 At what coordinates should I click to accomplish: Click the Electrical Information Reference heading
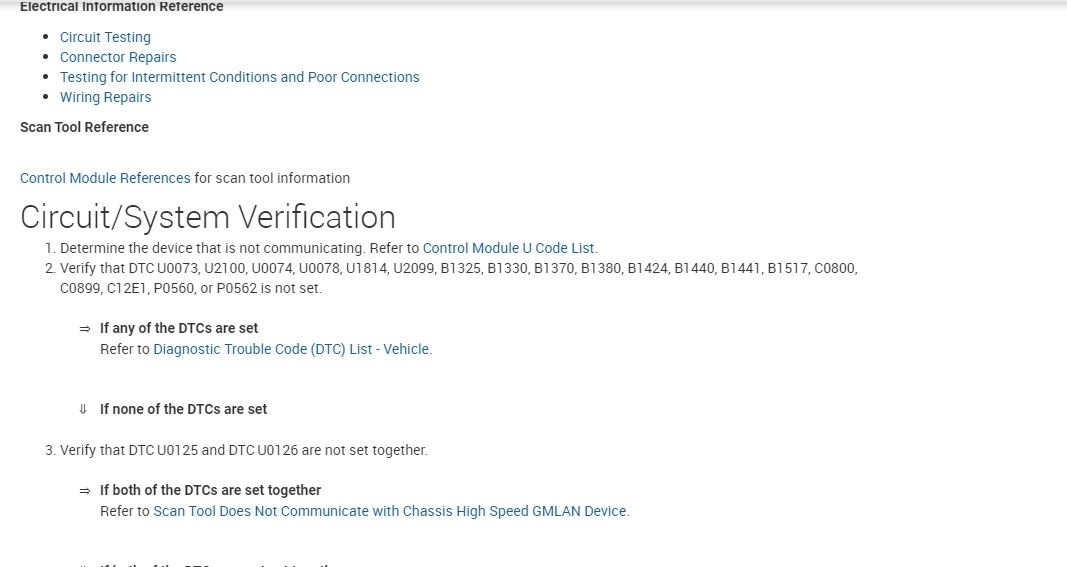[x=121, y=7]
